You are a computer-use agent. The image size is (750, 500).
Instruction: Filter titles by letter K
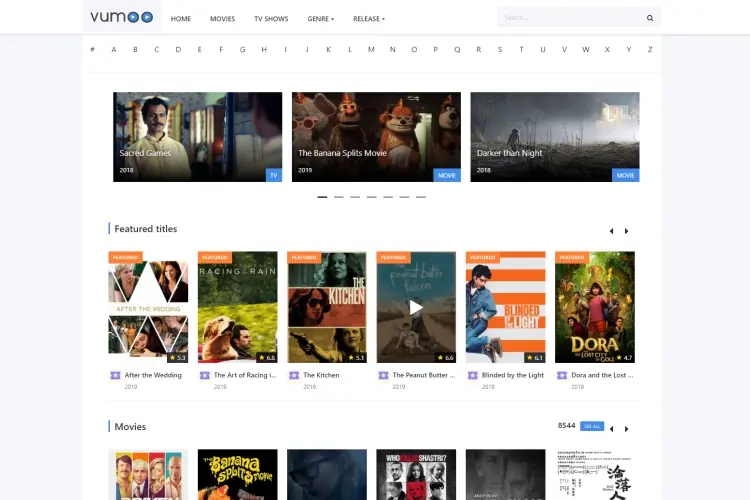(329, 49)
